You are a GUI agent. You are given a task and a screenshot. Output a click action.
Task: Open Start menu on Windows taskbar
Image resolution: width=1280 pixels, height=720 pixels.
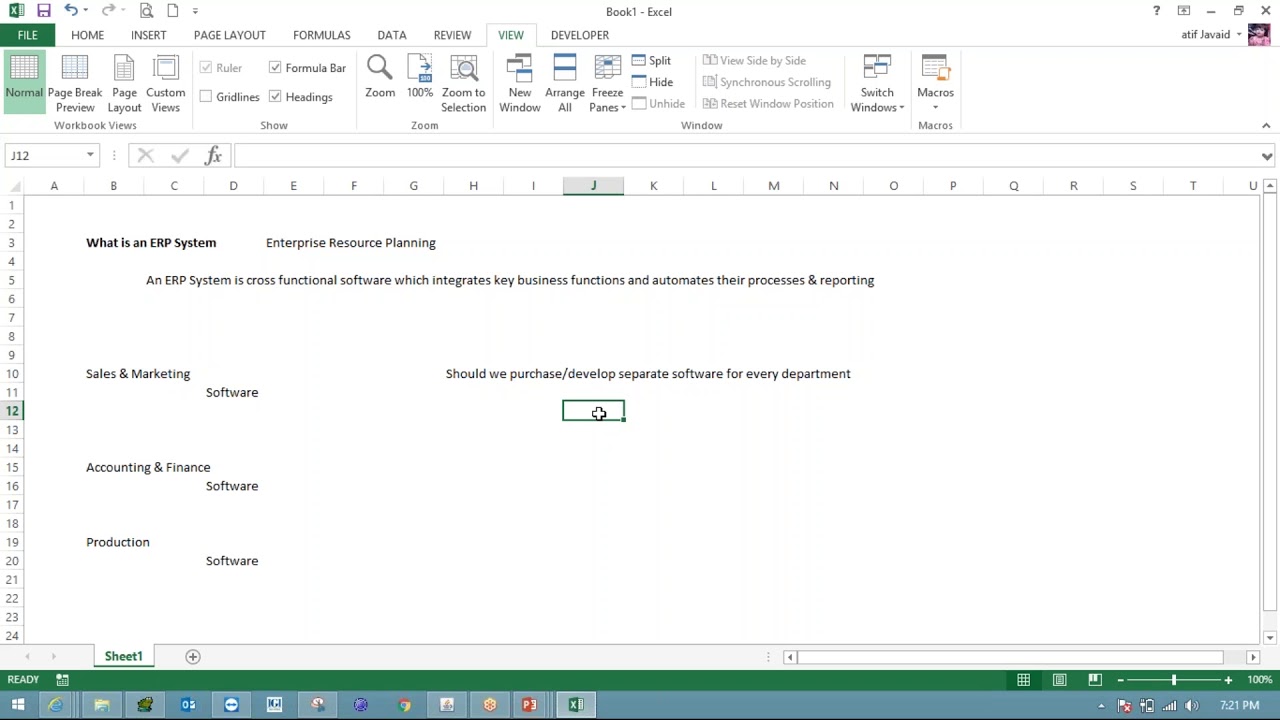(17, 705)
